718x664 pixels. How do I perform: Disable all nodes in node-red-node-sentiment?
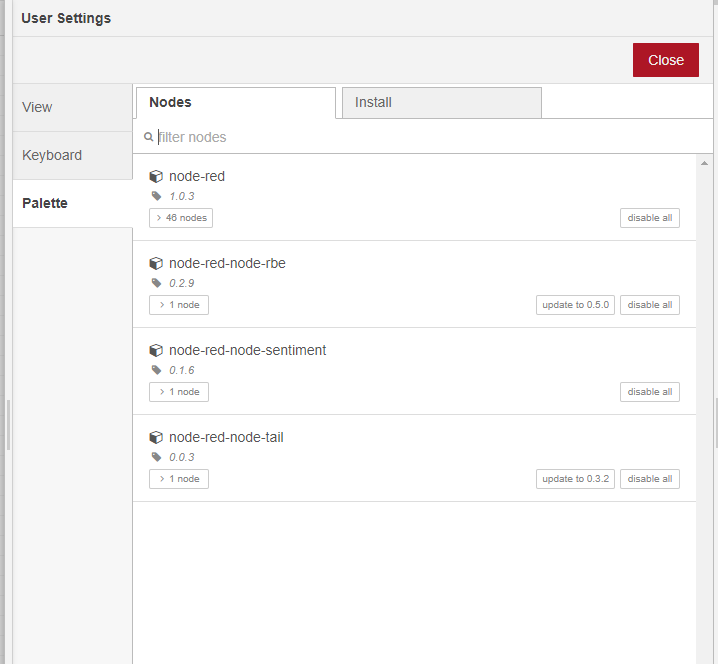coord(649,392)
